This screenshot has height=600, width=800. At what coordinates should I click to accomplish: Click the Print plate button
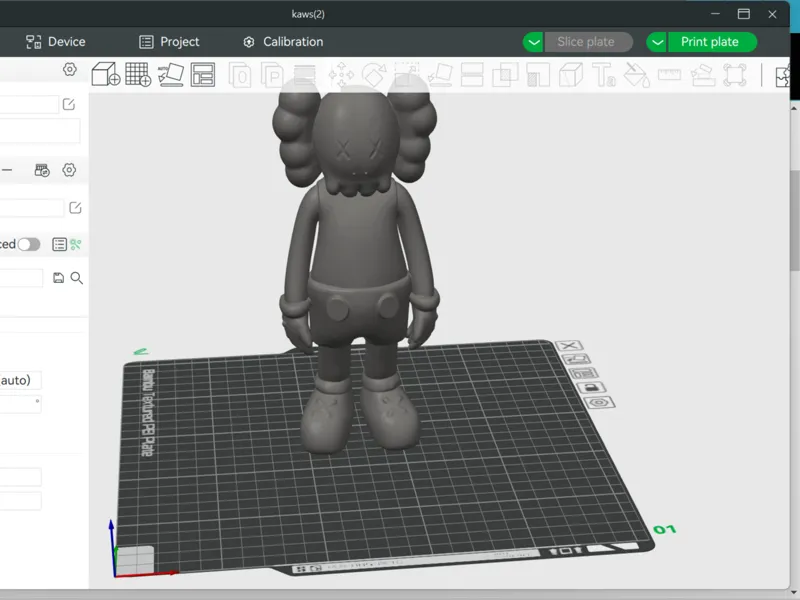point(712,42)
